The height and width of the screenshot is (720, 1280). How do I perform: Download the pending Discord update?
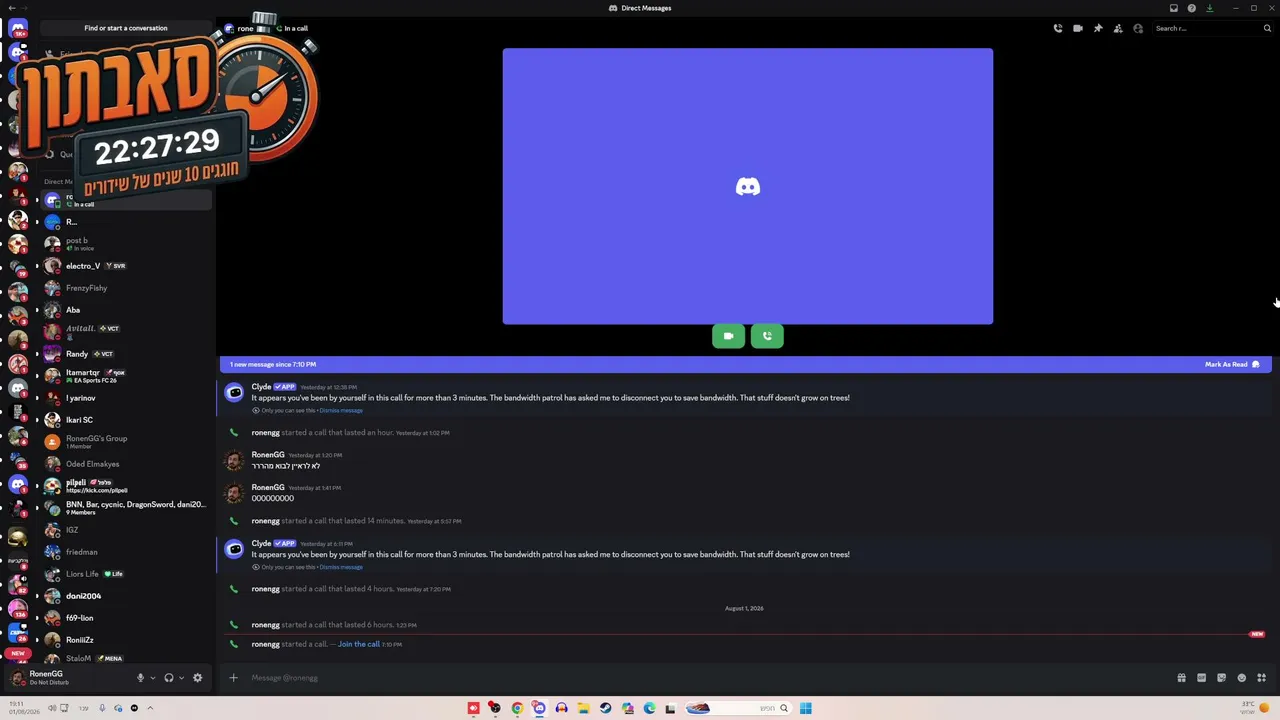1209,8
